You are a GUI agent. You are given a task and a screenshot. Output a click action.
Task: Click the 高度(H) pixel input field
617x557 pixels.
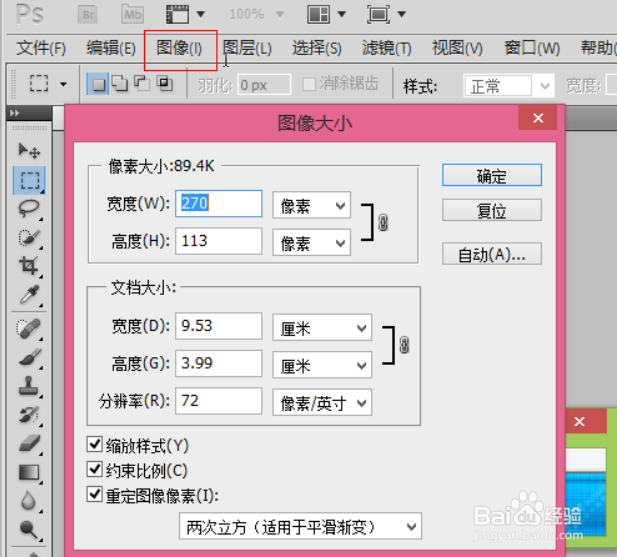tap(218, 241)
